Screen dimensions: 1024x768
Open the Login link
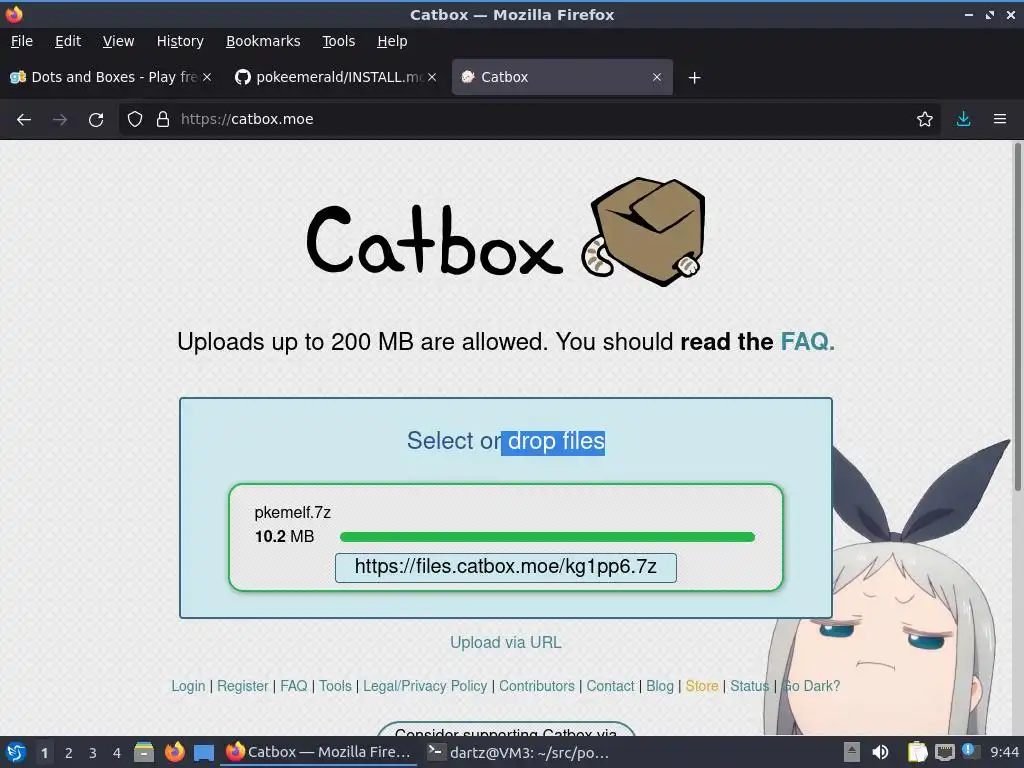(x=188, y=686)
